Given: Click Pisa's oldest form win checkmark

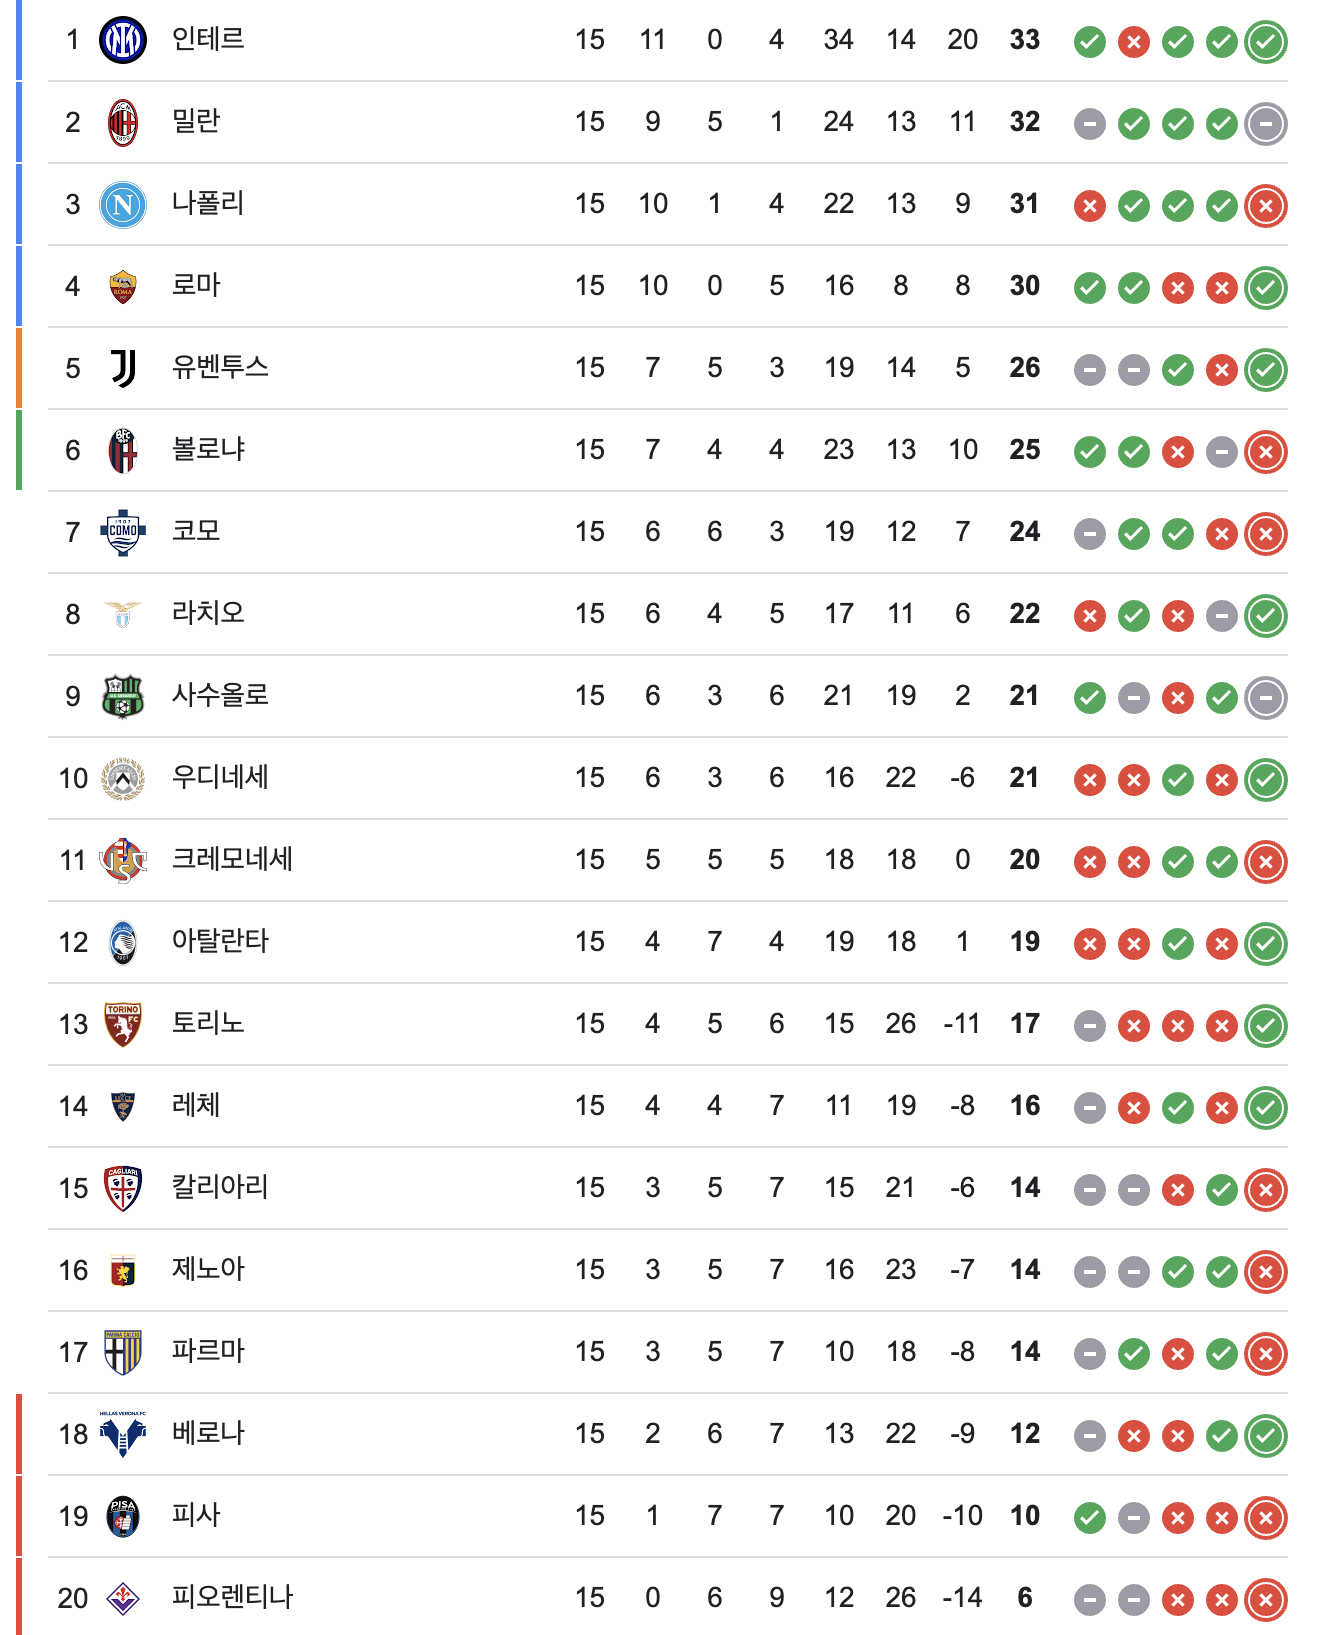Looking at the screenshot, I should pos(1090,1518).
